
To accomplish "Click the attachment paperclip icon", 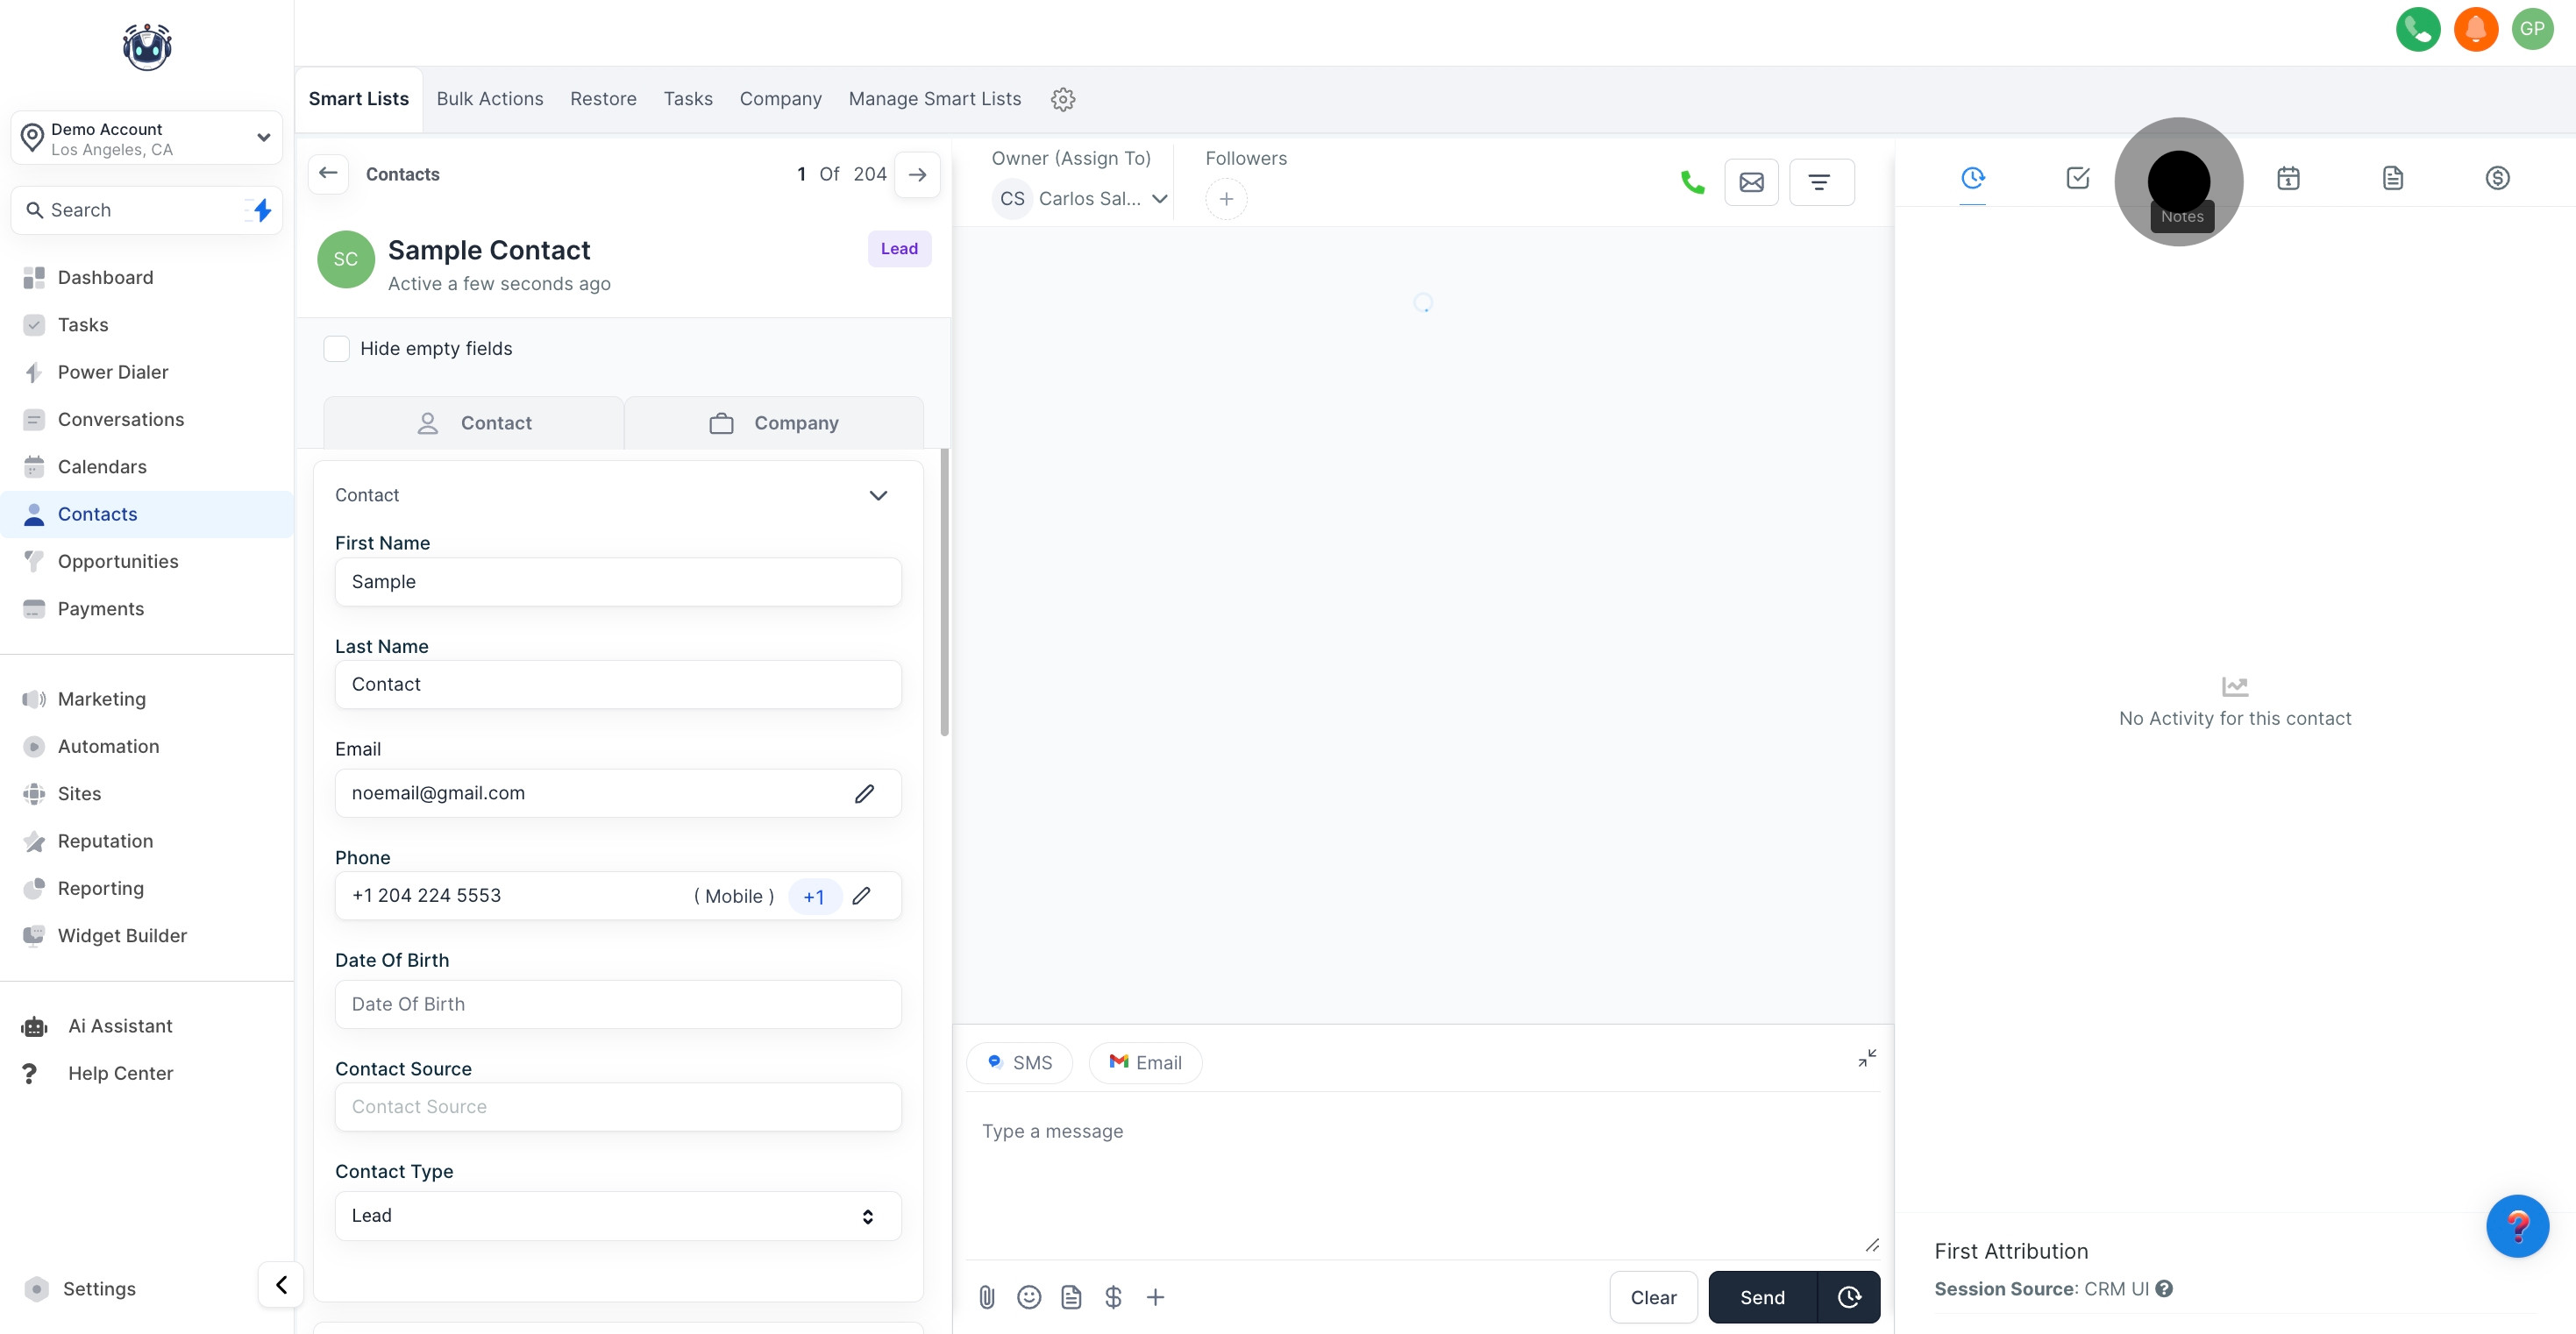I will [x=986, y=1297].
